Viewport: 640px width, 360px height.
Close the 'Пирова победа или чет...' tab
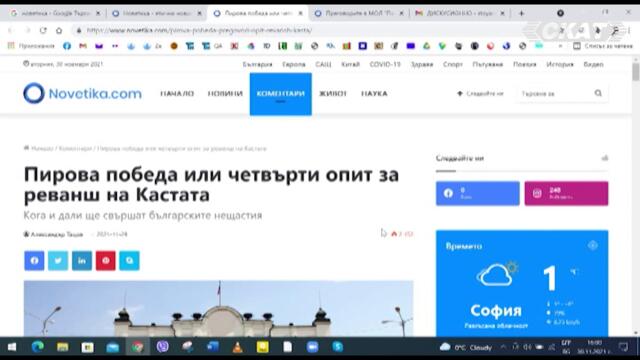click(300, 13)
